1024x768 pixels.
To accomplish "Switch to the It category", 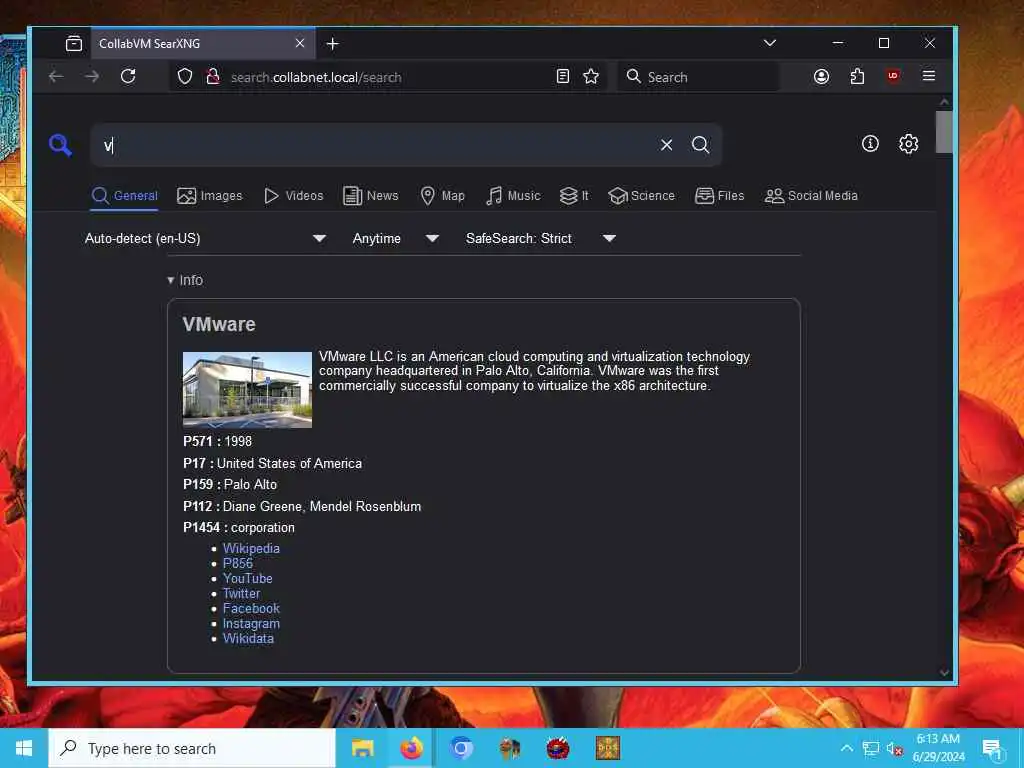I will (574, 196).
